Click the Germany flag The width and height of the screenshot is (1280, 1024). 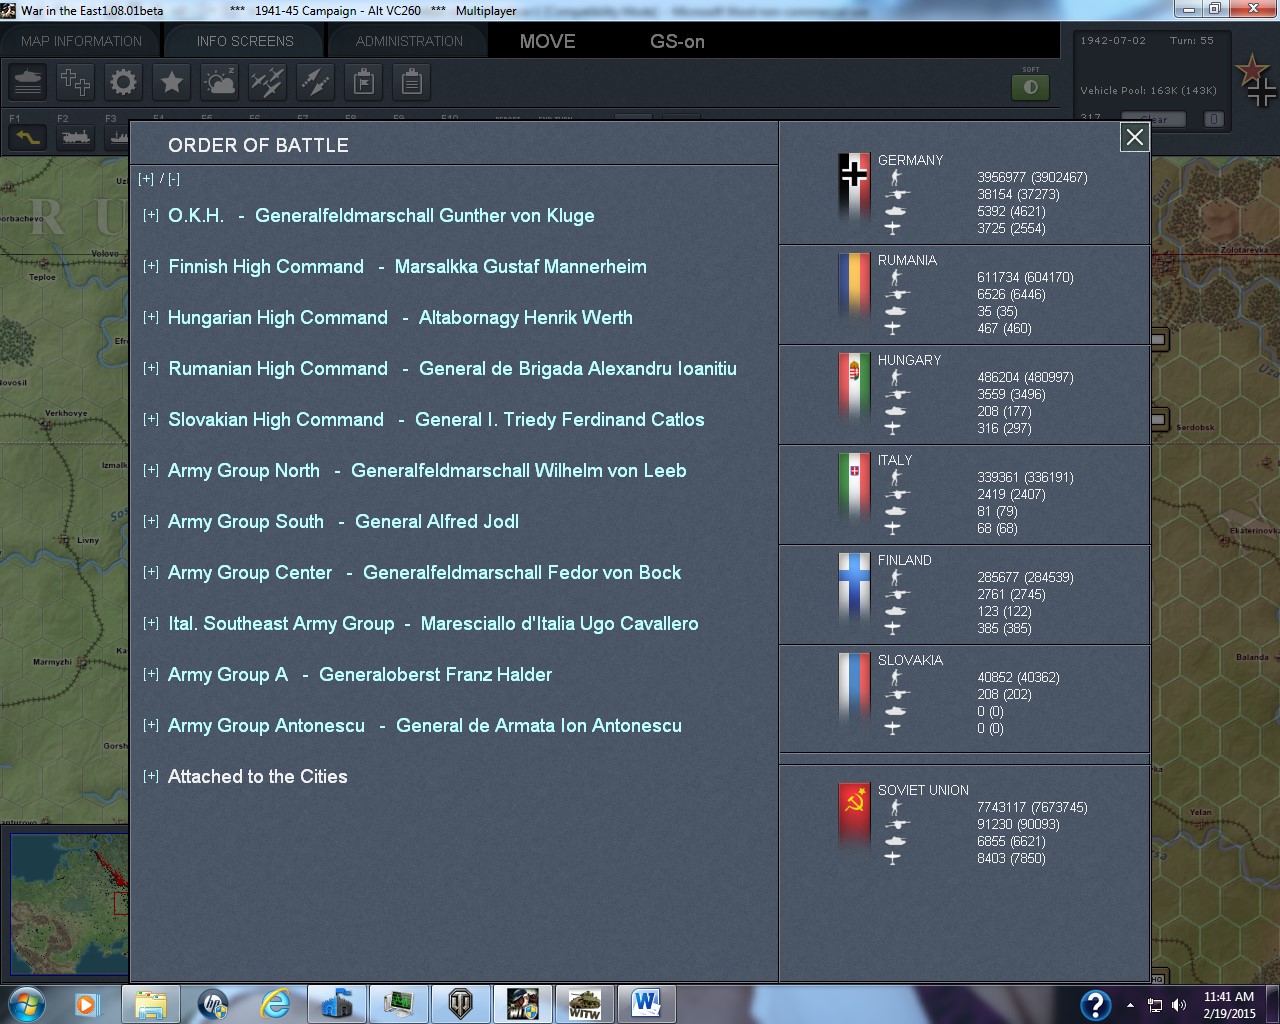(x=854, y=188)
